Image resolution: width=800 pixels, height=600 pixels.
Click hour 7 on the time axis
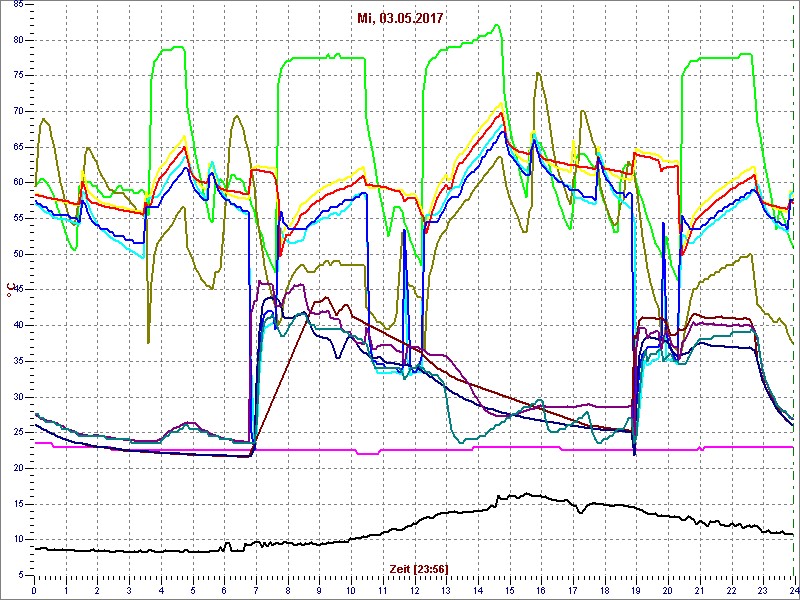click(x=256, y=590)
